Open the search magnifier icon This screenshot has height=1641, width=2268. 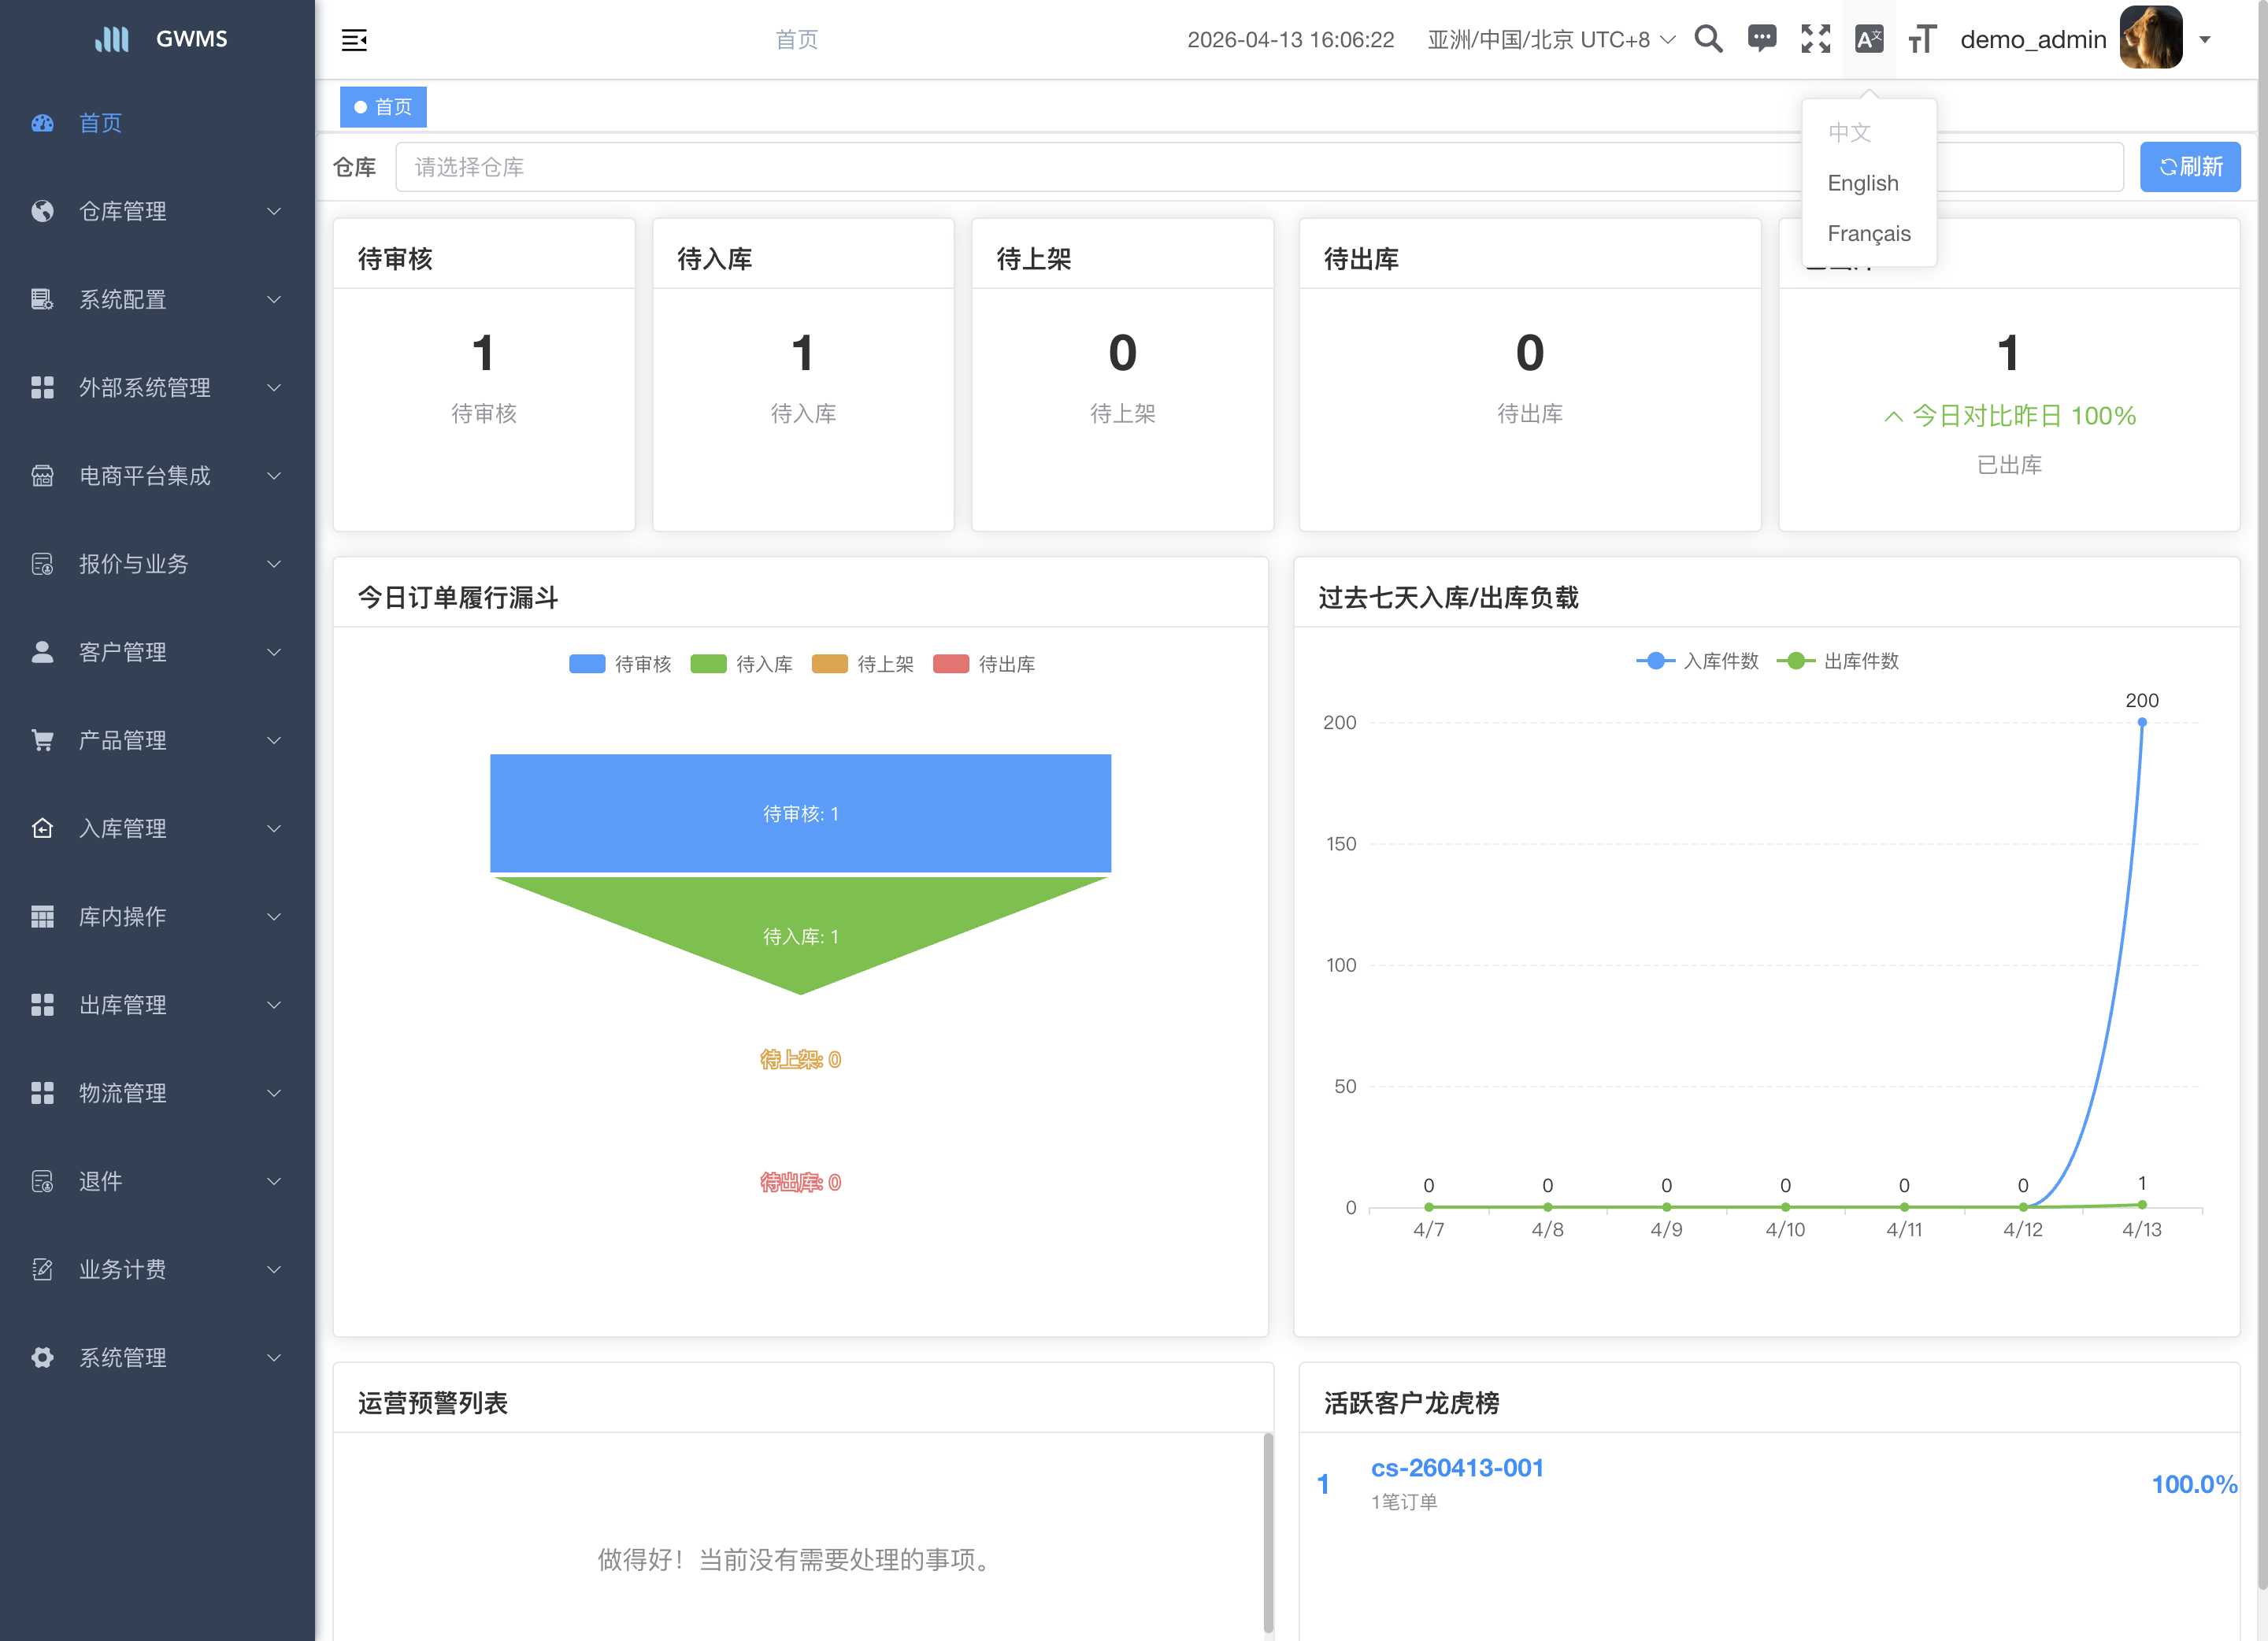click(x=1709, y=39)
